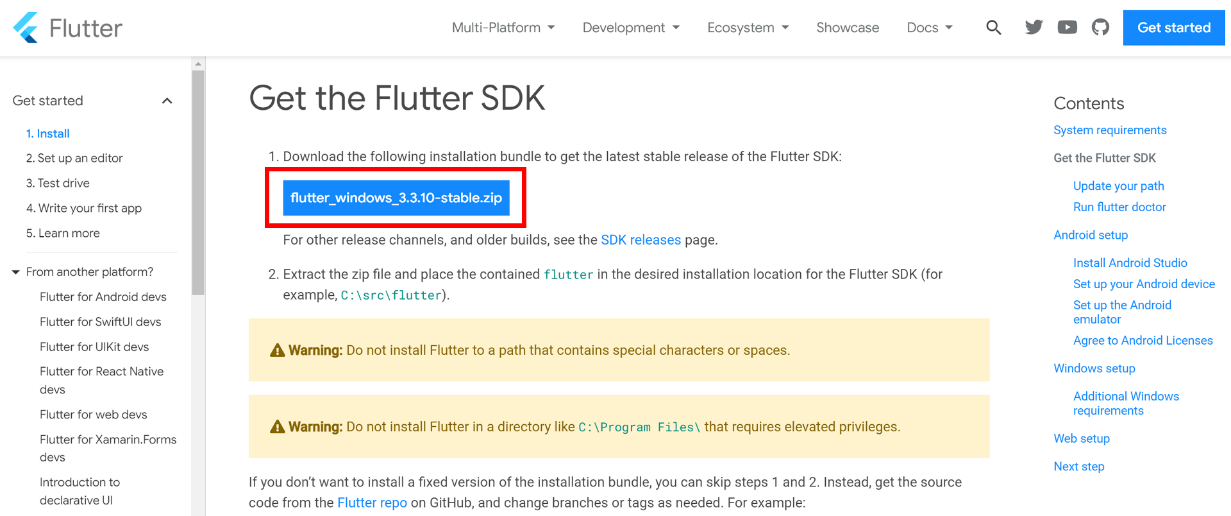
Task: Jump to Next step in Contents
Action: (1079, 466)
